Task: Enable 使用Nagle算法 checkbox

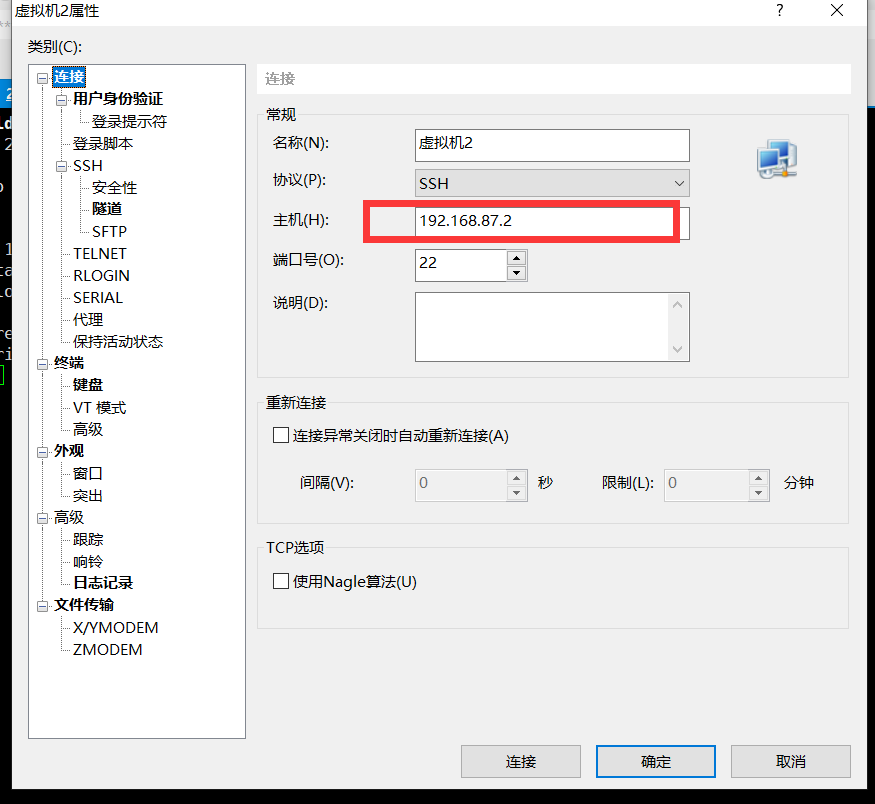Action: coord(281,581)
